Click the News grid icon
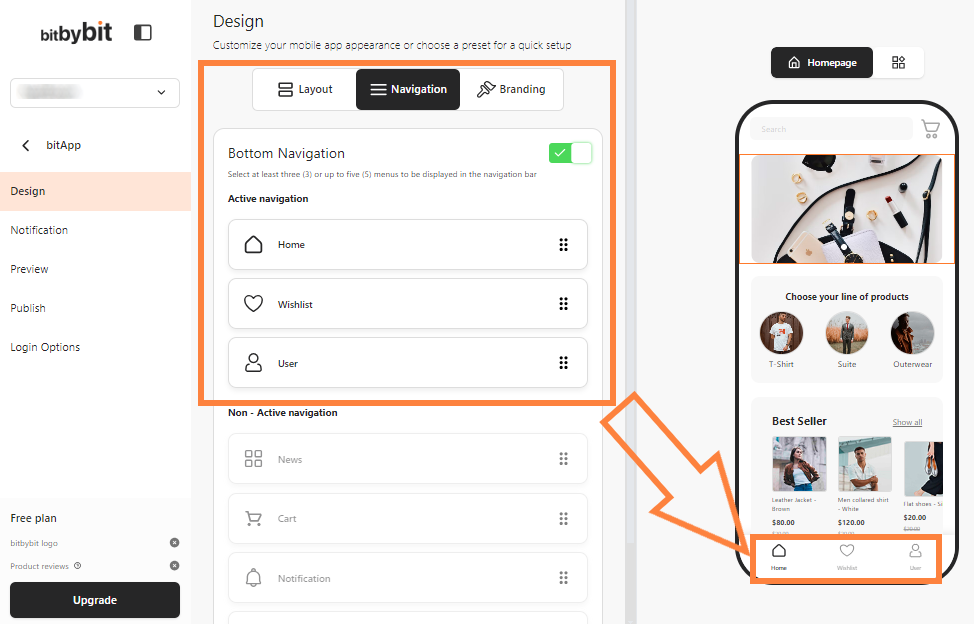The width and height of the screenshot is (974, 624). pyautogui.click(x=253, y=459)
